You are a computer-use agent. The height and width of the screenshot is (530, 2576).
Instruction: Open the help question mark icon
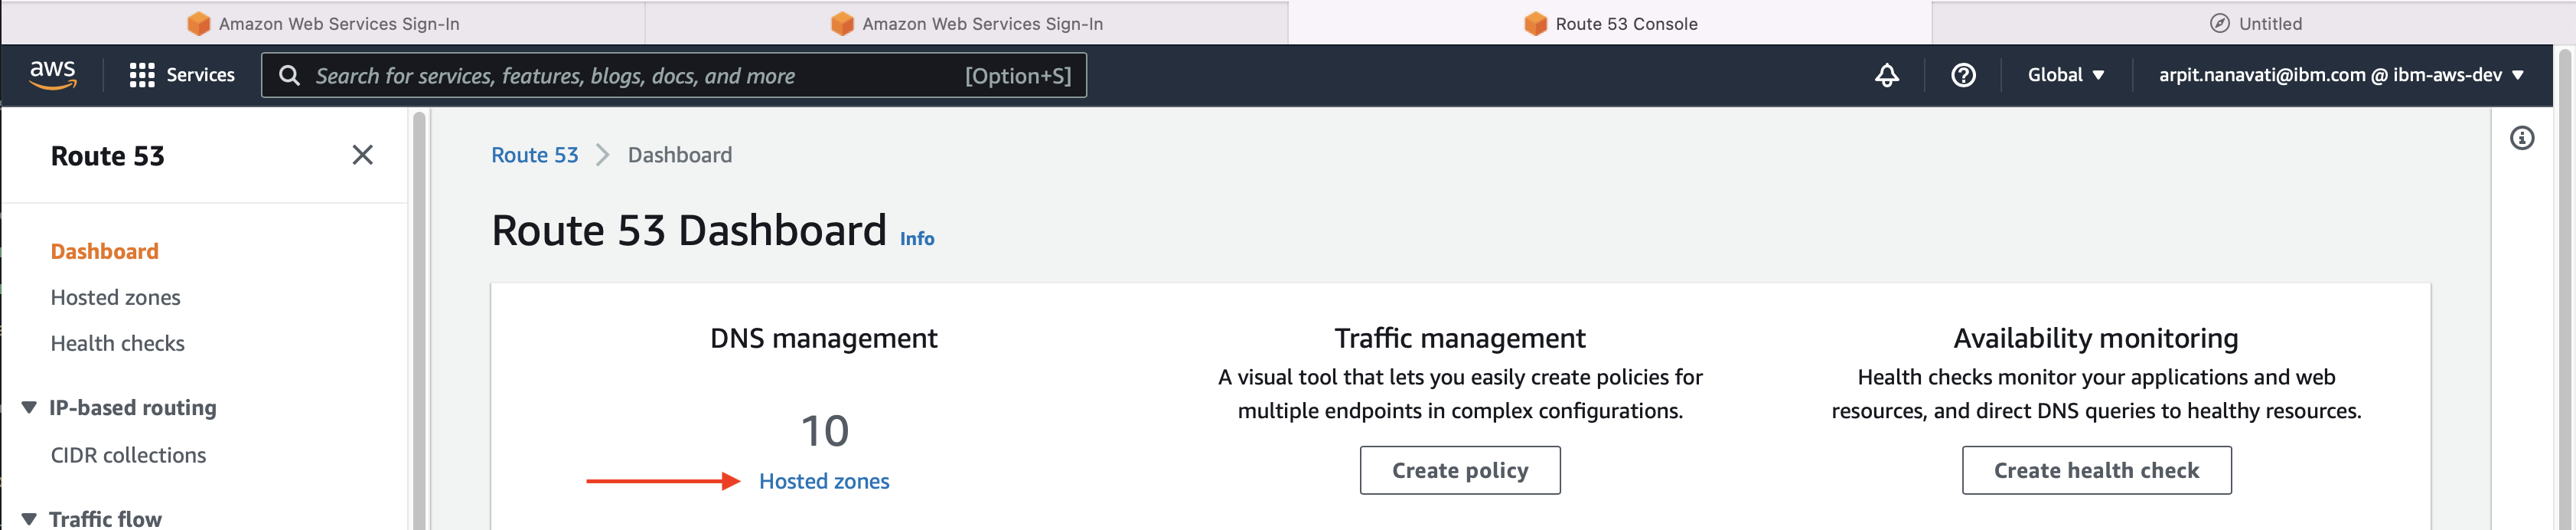point(1963,75)
